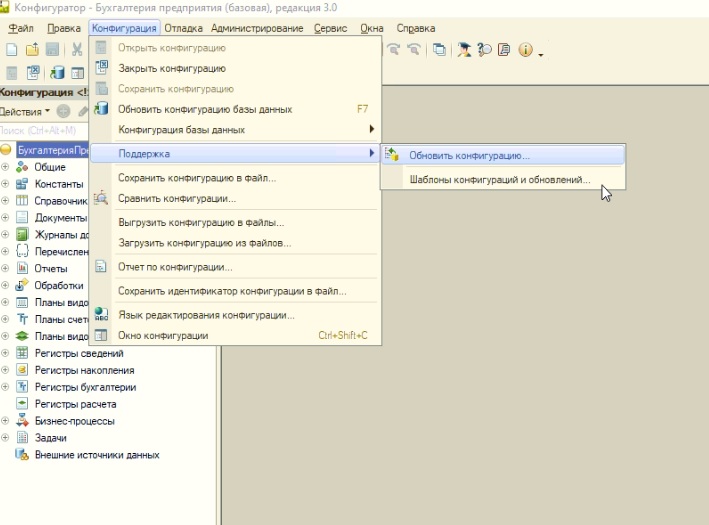
Task: Open the Сервис menu
Action: [x=331, y=28]
